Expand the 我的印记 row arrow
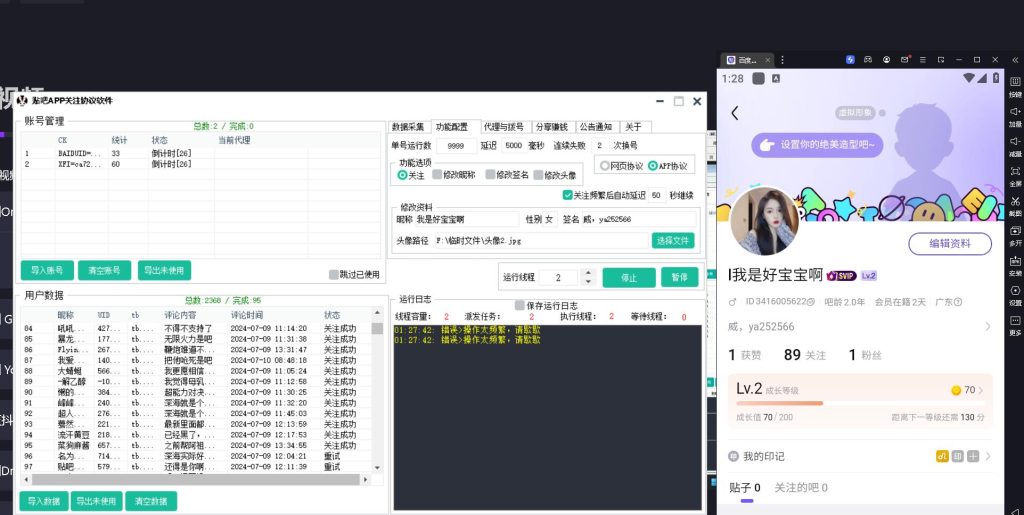The height and width of the screenshot is (515, 1024). pos(987,456)
